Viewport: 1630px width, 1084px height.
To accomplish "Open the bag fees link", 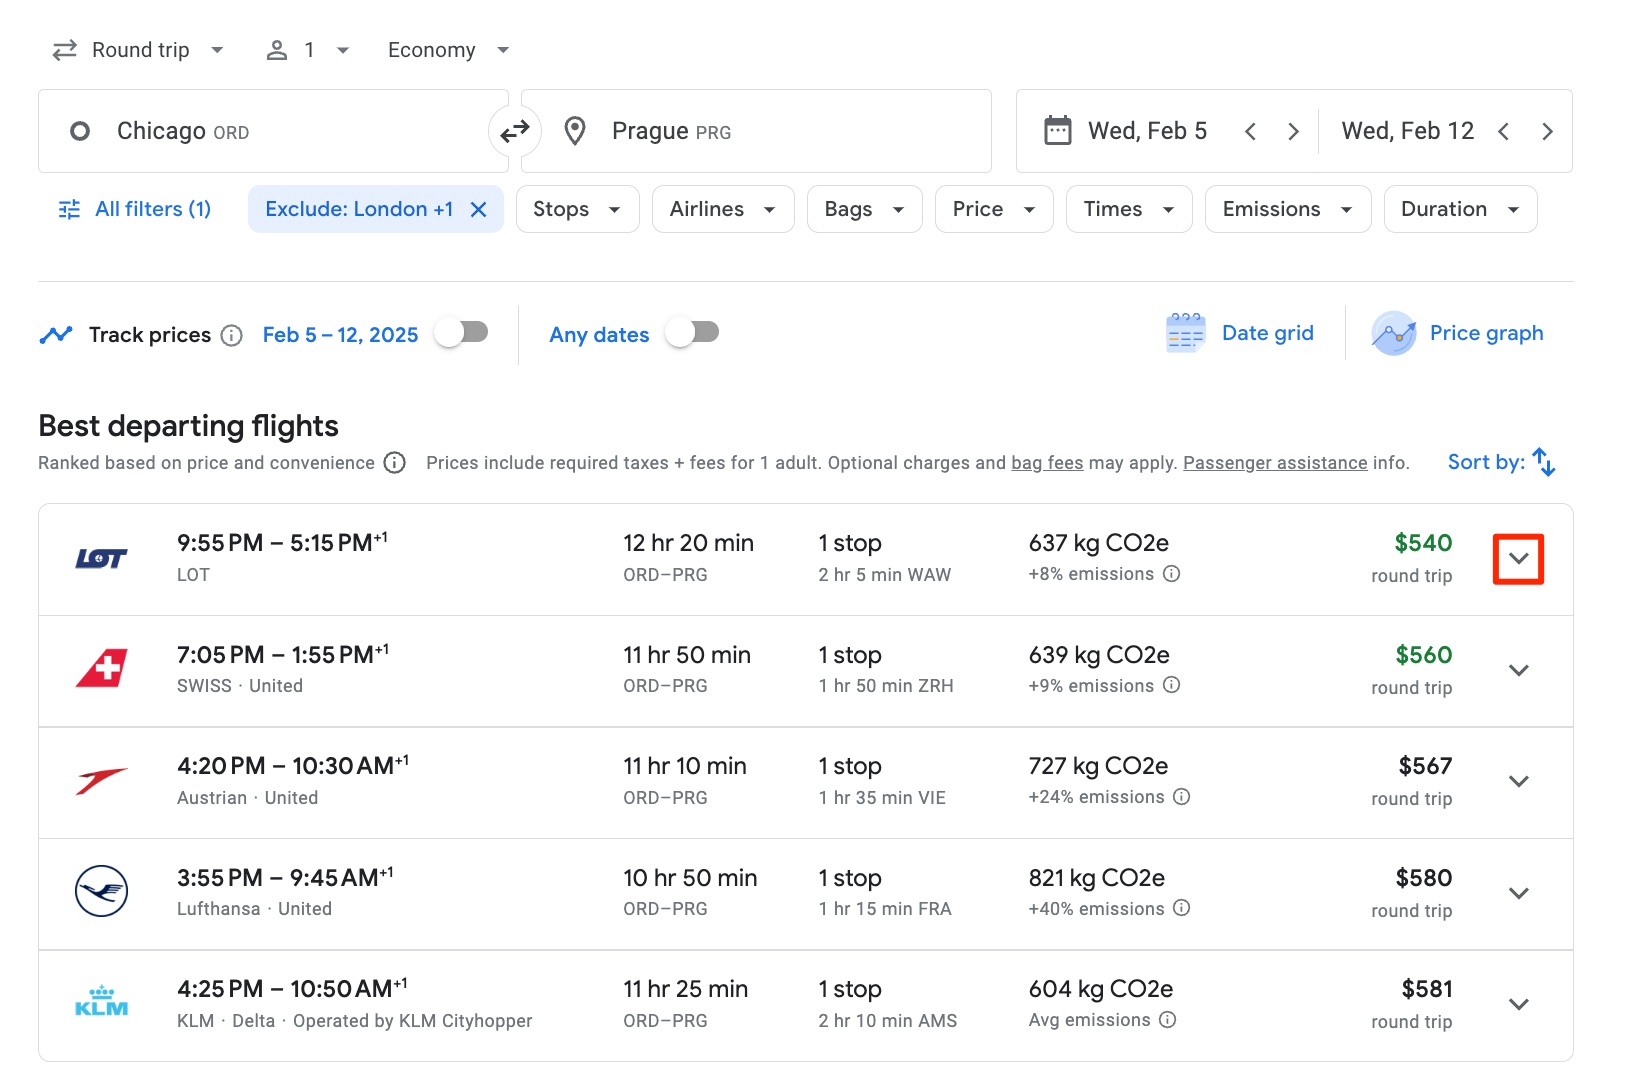I will pos(1046,463).
